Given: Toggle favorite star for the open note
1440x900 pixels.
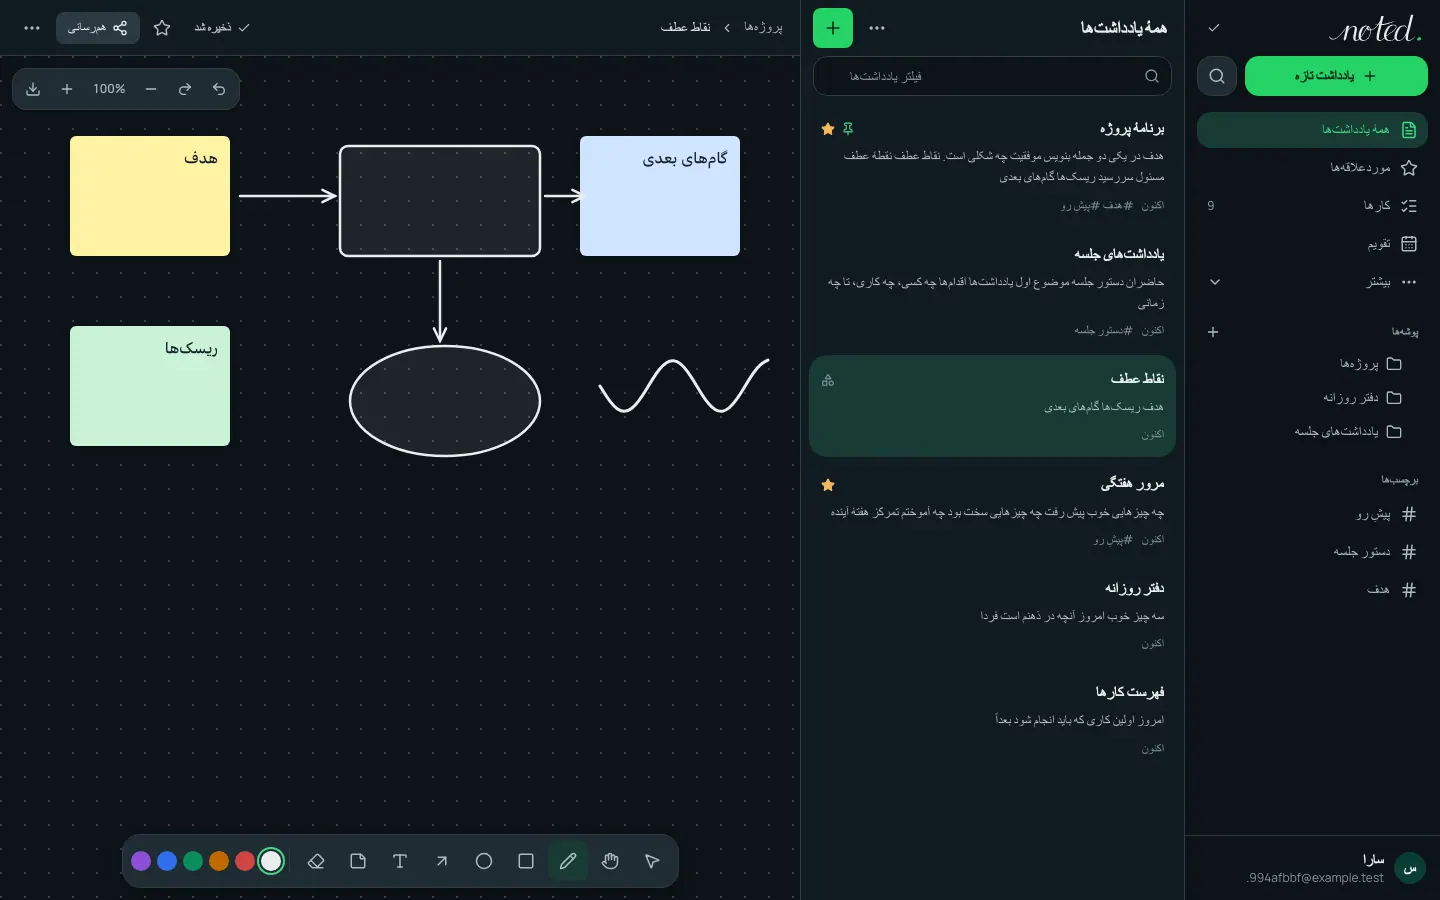Looking at the screenshot, I should pyautogui.click(x=162, y=28).
